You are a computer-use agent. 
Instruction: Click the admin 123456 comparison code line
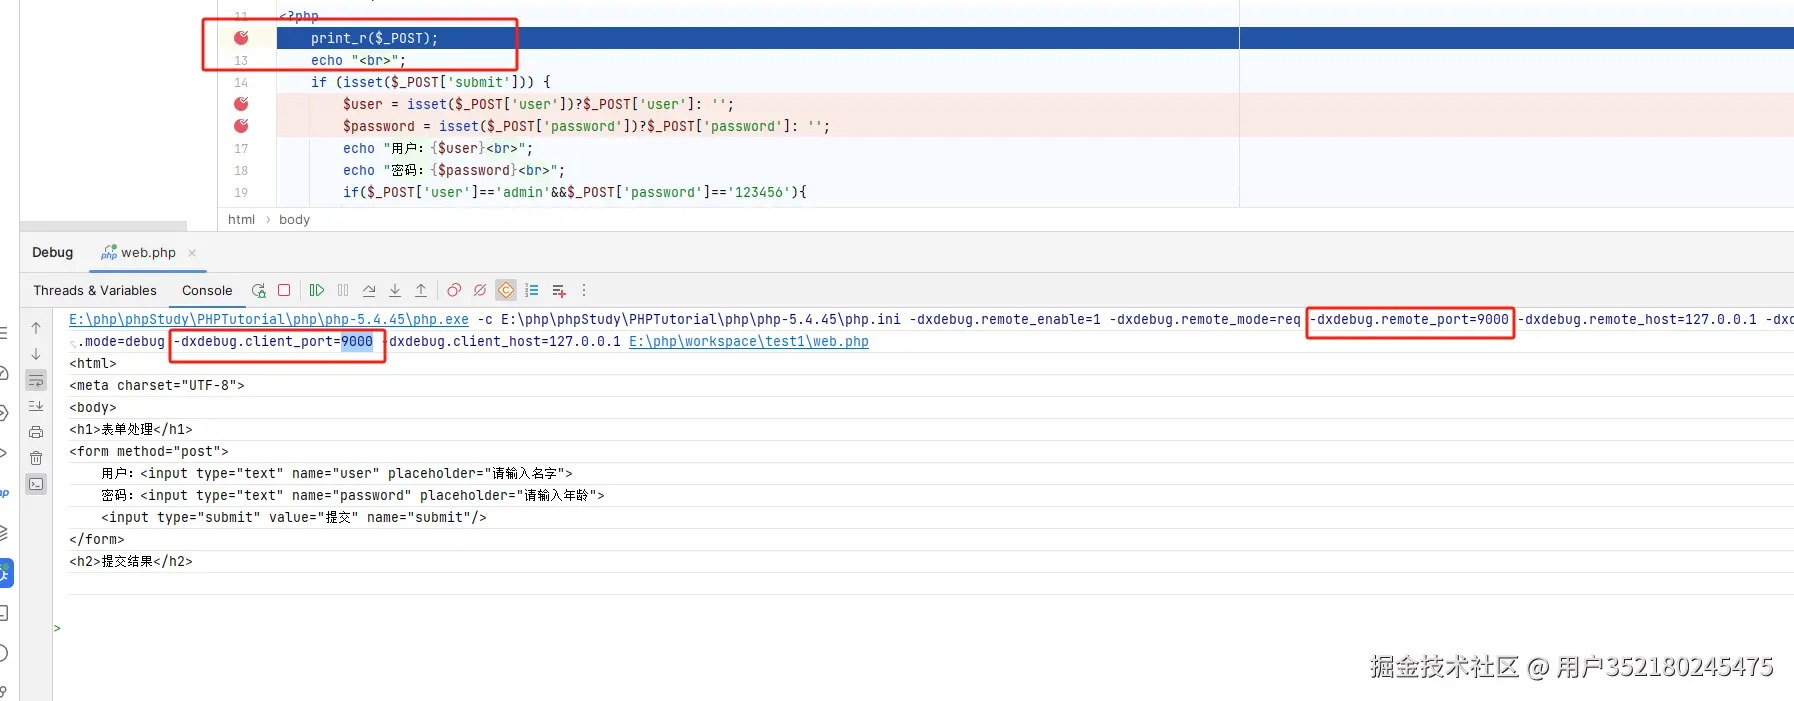[x=574, y=192]
